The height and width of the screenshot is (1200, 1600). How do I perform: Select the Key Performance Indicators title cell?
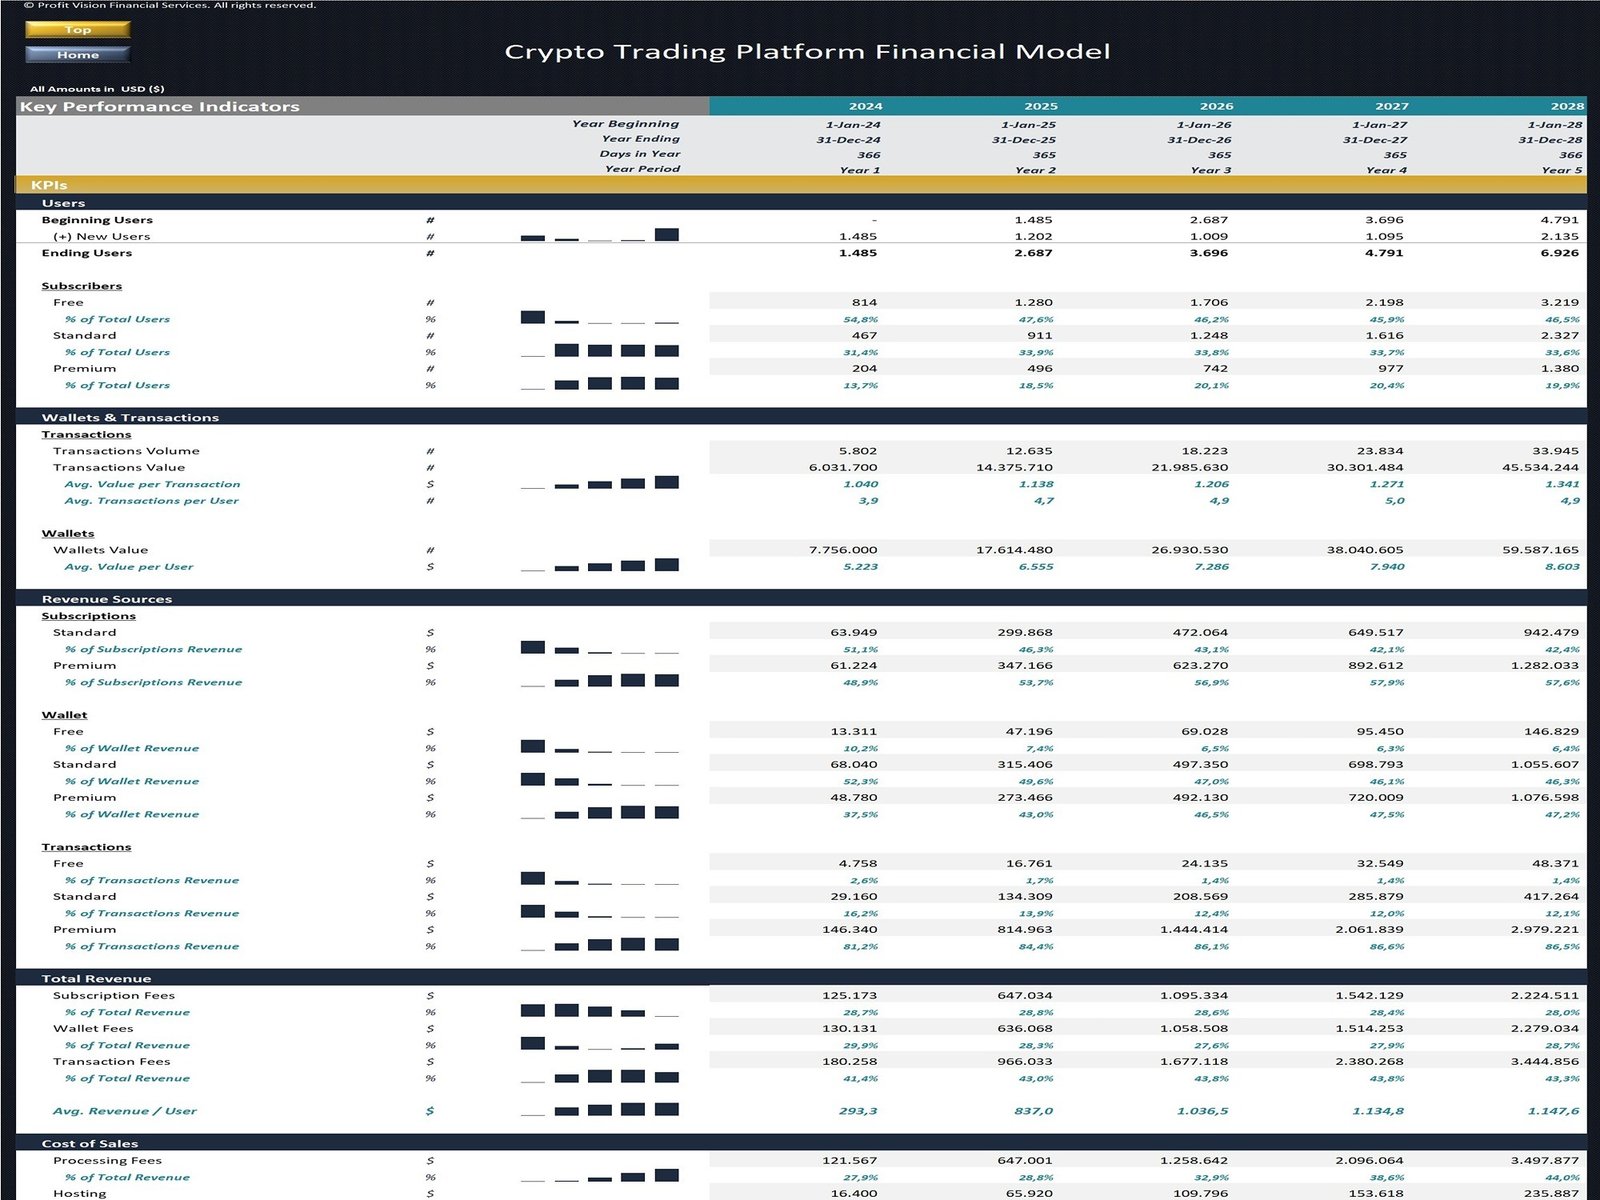coord(160,107)
